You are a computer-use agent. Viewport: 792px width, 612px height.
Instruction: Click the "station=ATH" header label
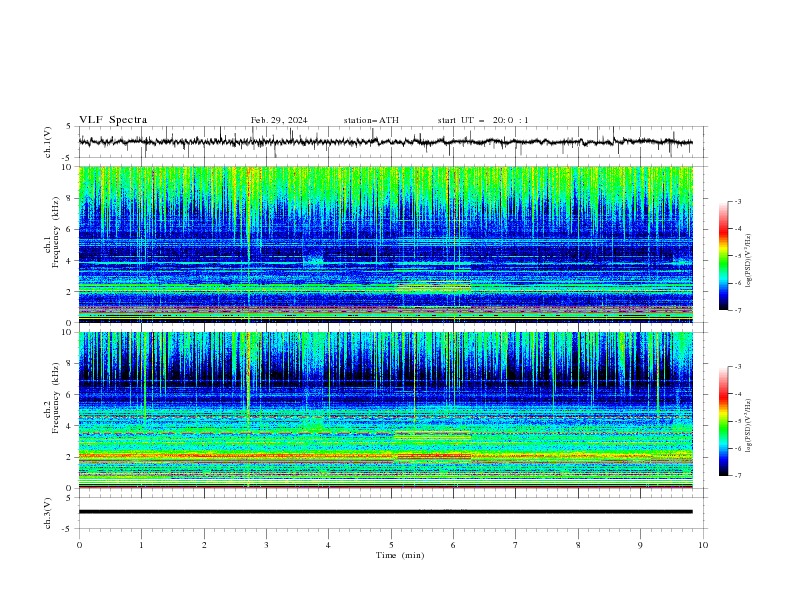(x=371, y=120)
